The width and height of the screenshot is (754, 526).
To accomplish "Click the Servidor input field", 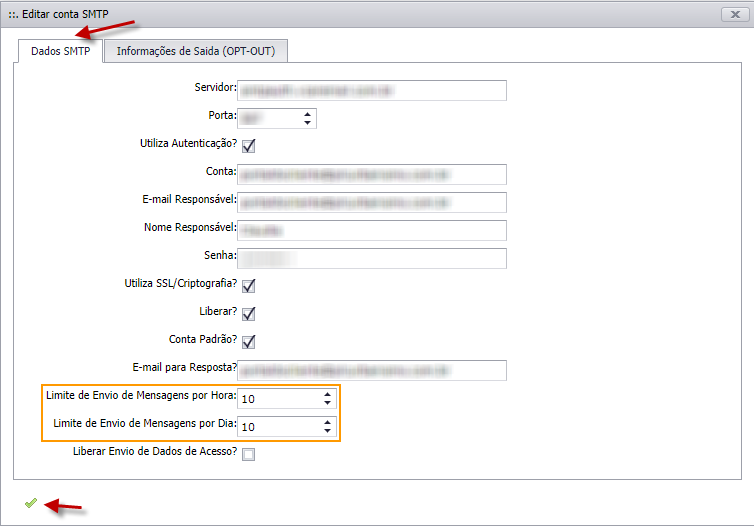I will click(372, 90).
